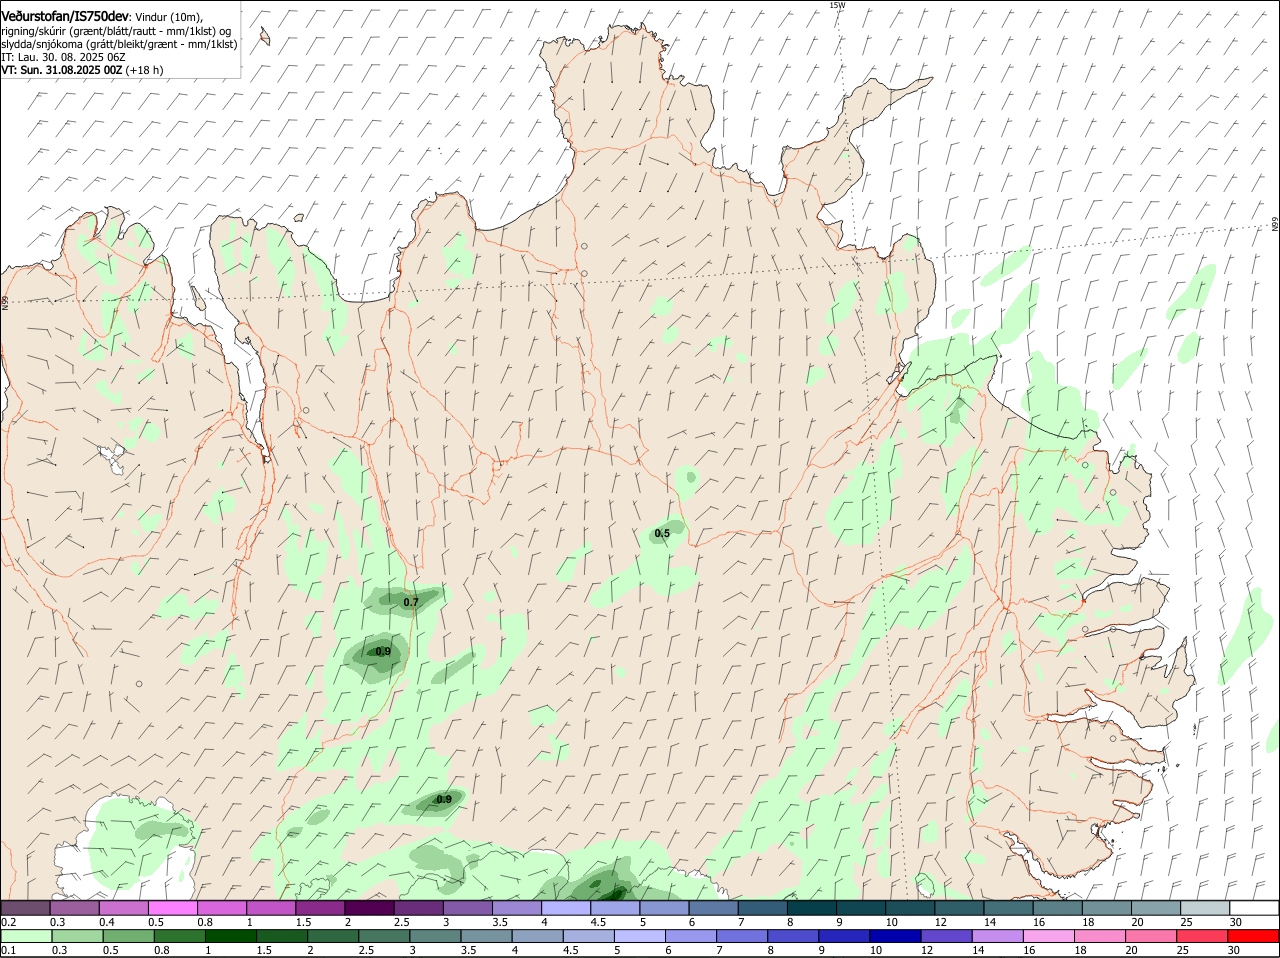Pick the 25 swatch in the upper legend row
Viewport: 1280px width, 958px height.
click(x=1206, y=907)
